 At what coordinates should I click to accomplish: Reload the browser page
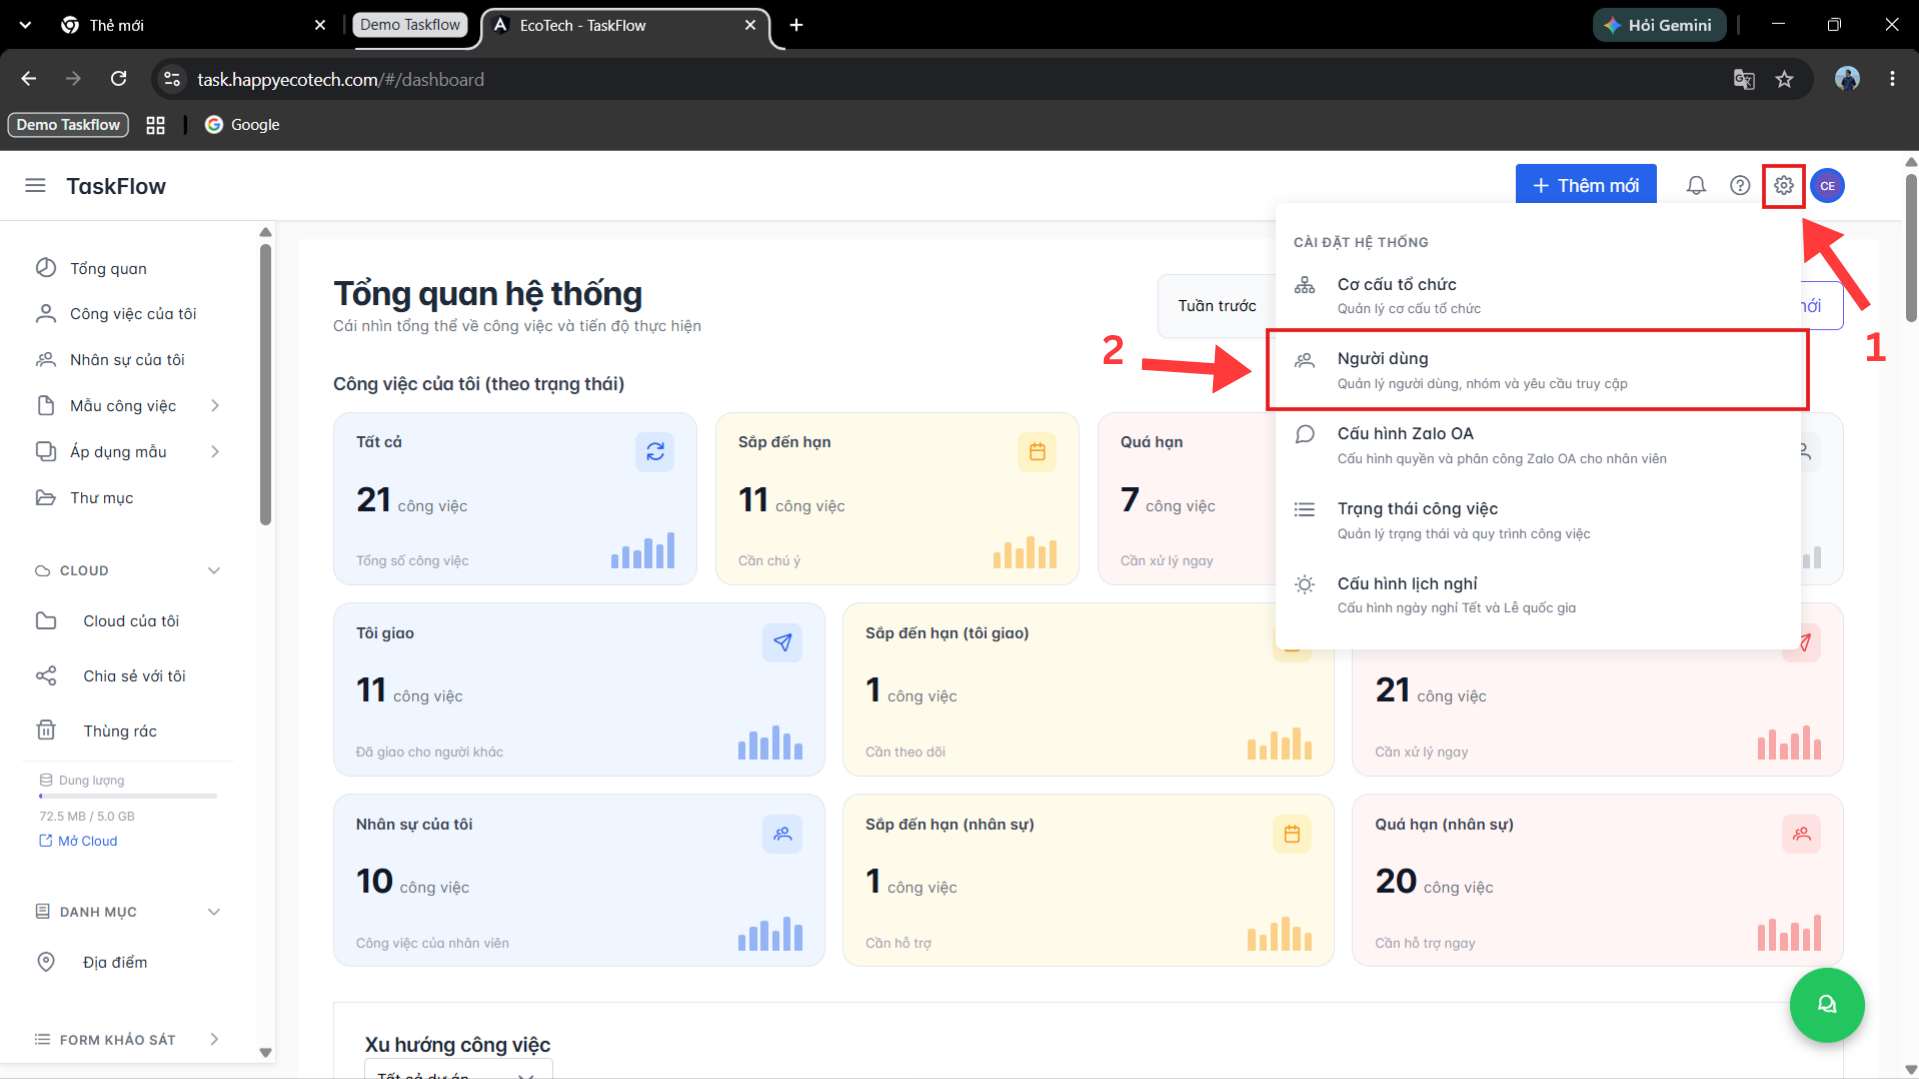coord(118,79)
